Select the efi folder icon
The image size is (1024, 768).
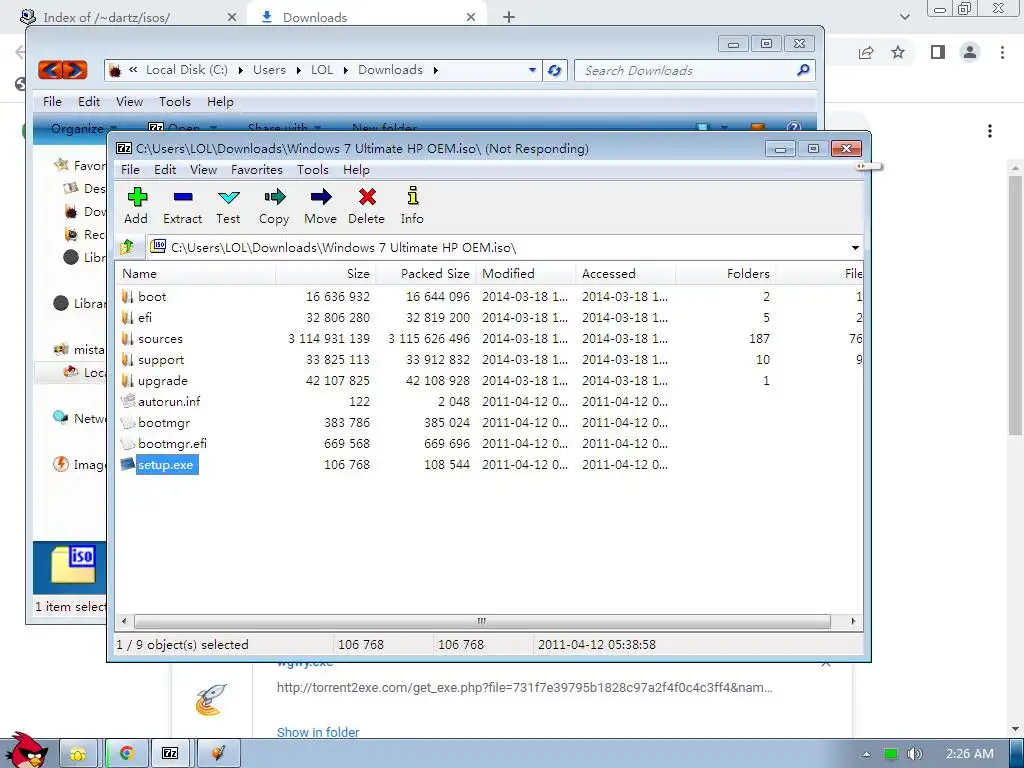pyautogui.click(x=128, y=317)
